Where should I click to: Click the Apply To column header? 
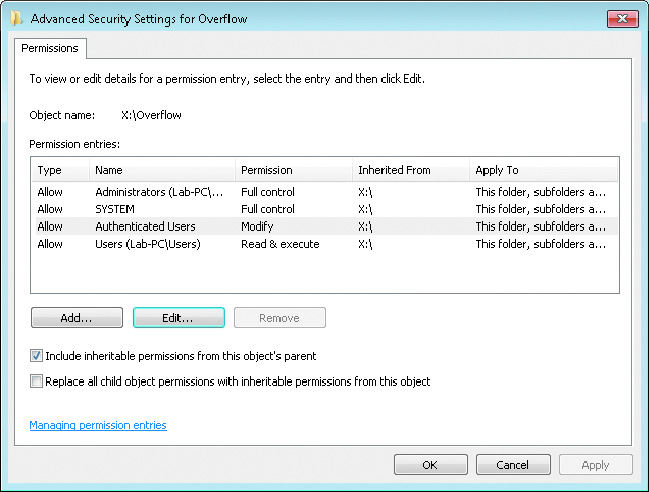(543, 170)
